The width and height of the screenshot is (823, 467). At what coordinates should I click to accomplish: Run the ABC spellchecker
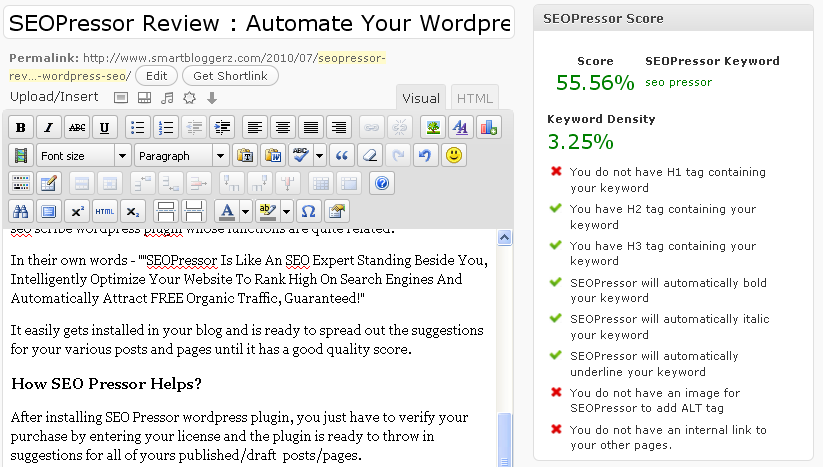pos(301,155)
